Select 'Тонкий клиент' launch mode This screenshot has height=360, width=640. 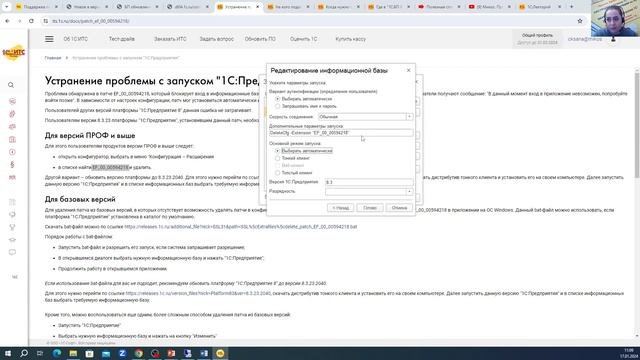[x=278, y=158]
